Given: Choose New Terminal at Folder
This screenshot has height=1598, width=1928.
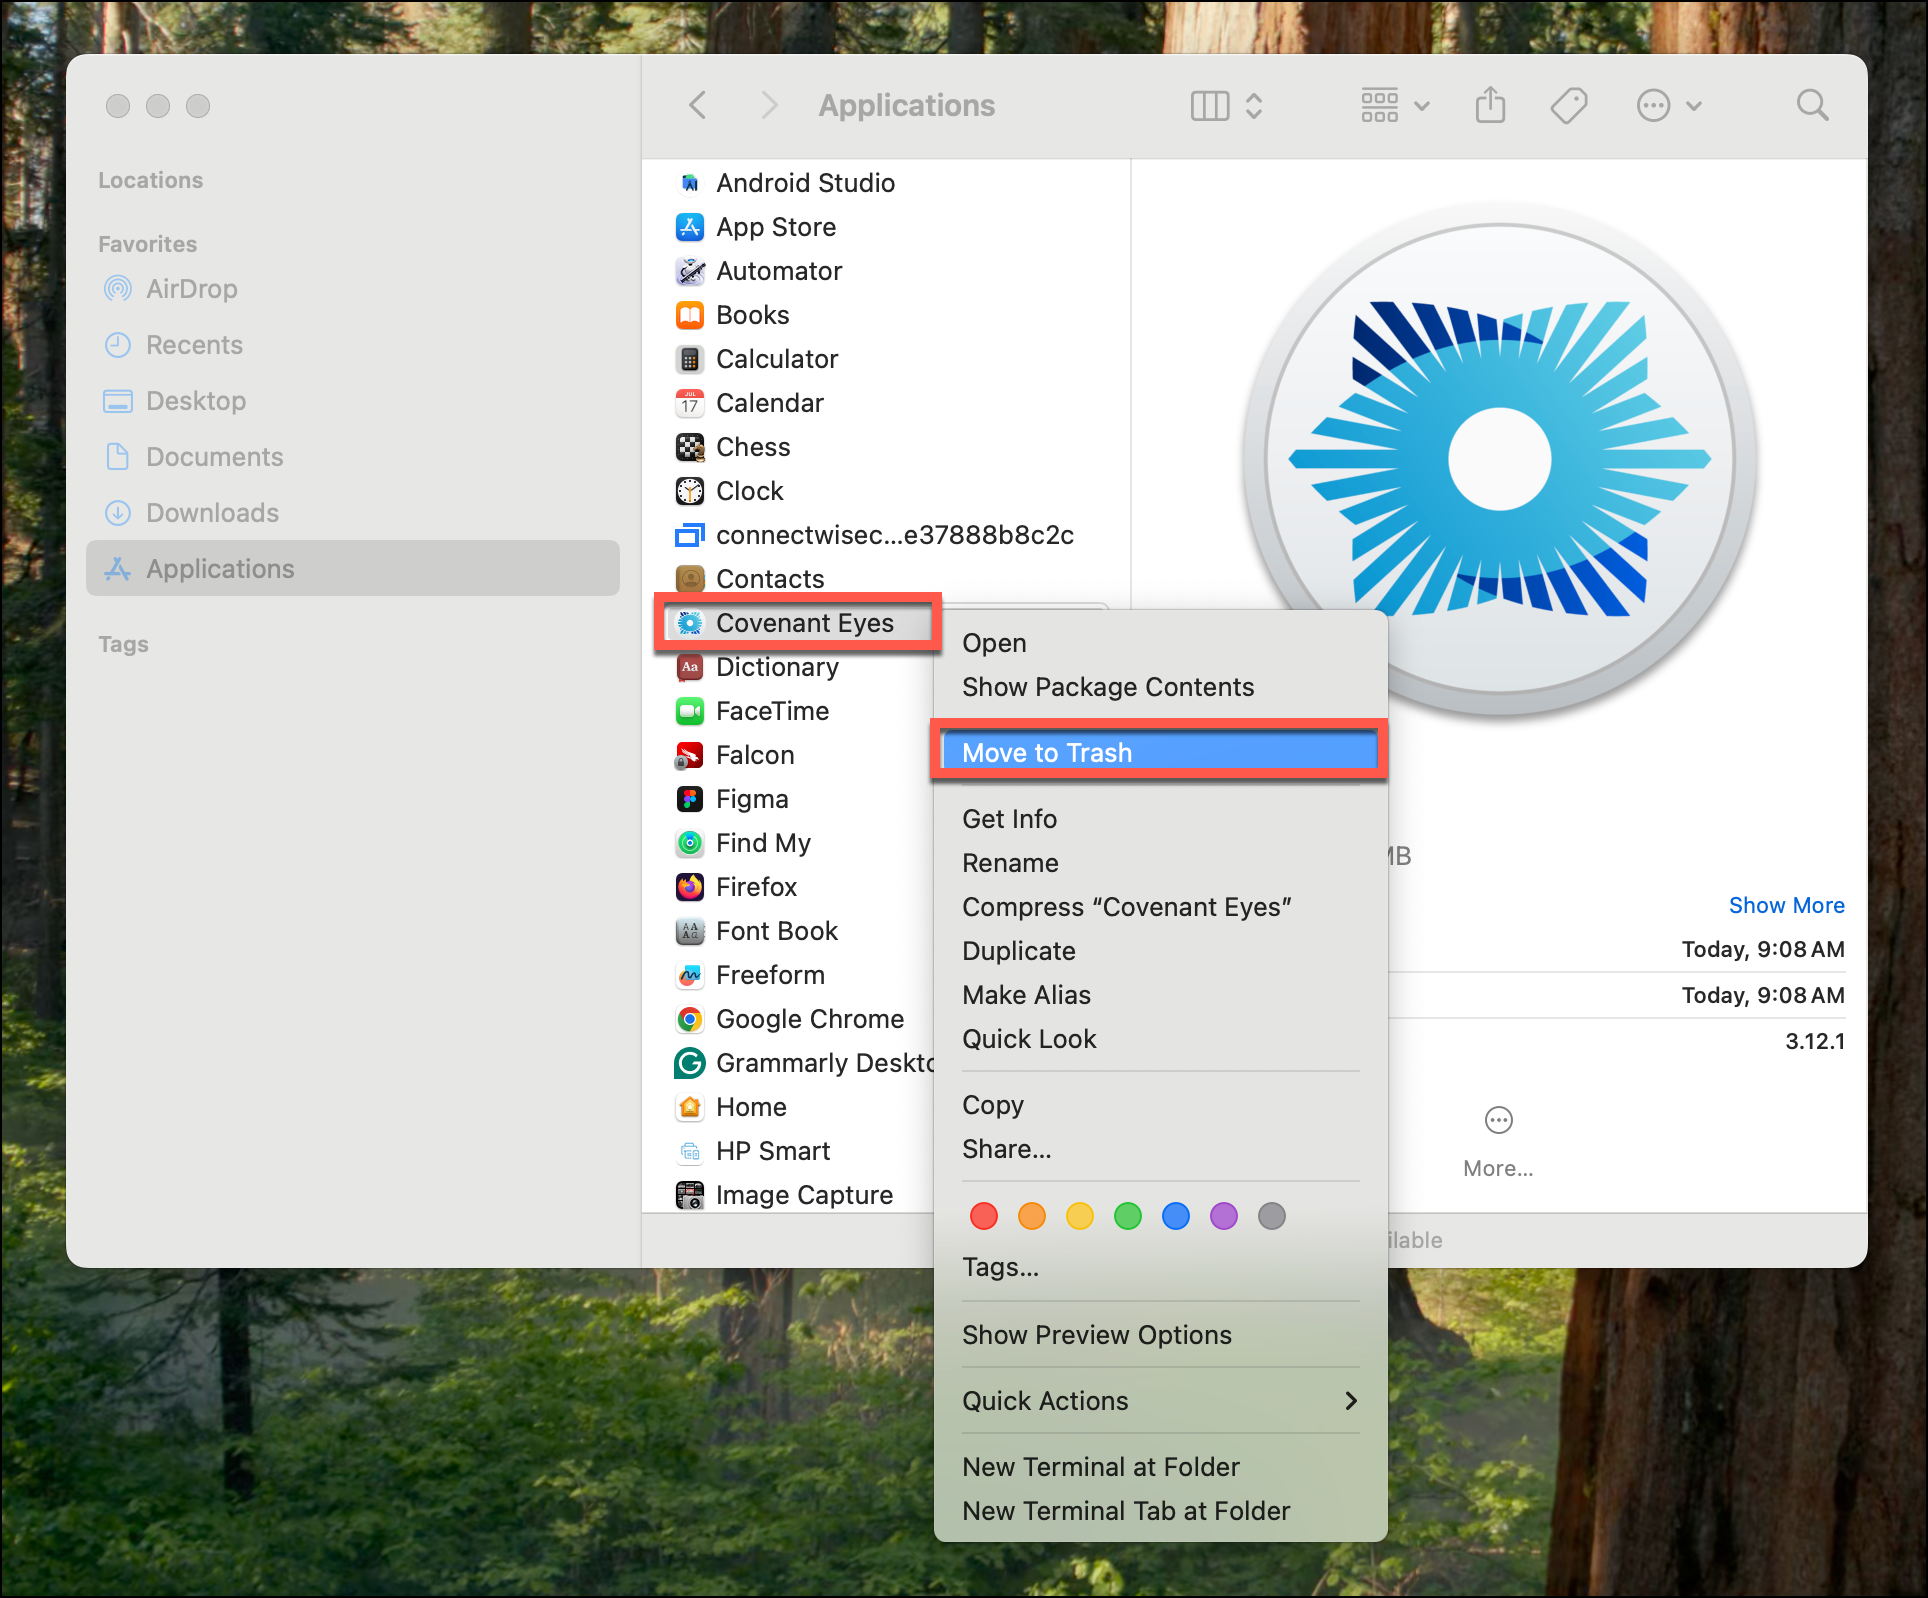Looking at the screenshot, I should coord(1160,1467).
